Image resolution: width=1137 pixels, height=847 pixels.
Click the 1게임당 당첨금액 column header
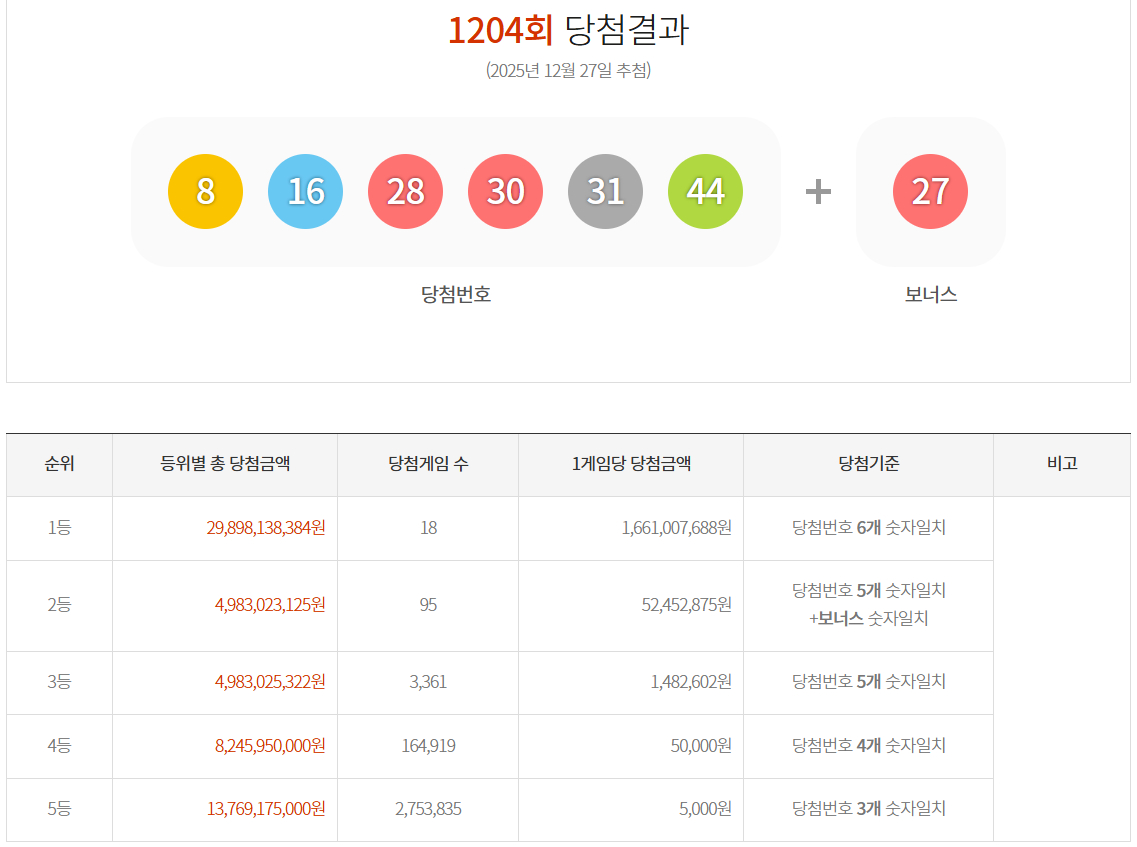coord(631,464)
